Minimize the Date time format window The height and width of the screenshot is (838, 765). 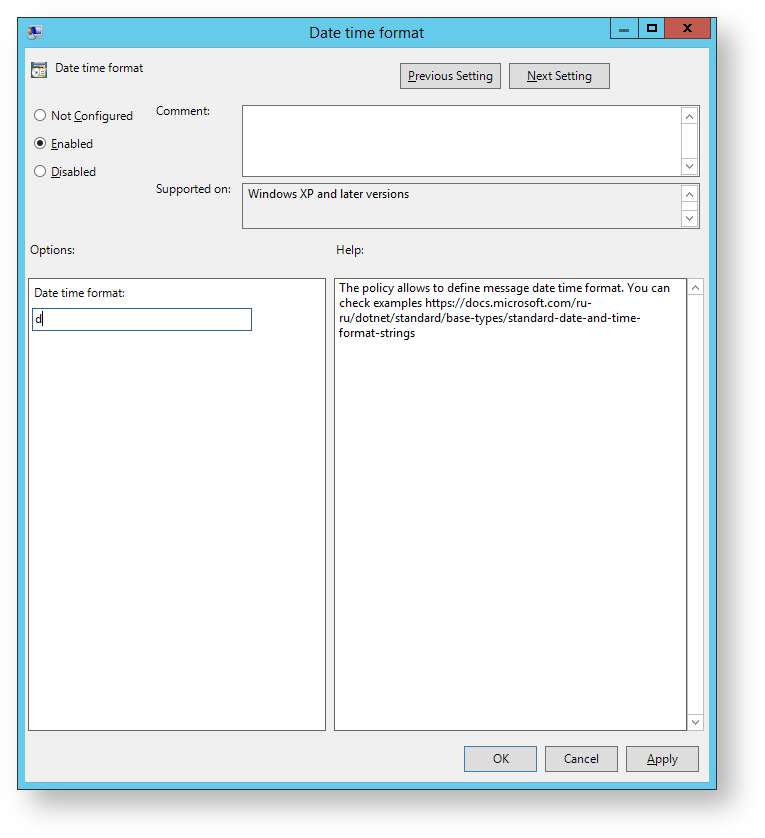click(624, 29)
